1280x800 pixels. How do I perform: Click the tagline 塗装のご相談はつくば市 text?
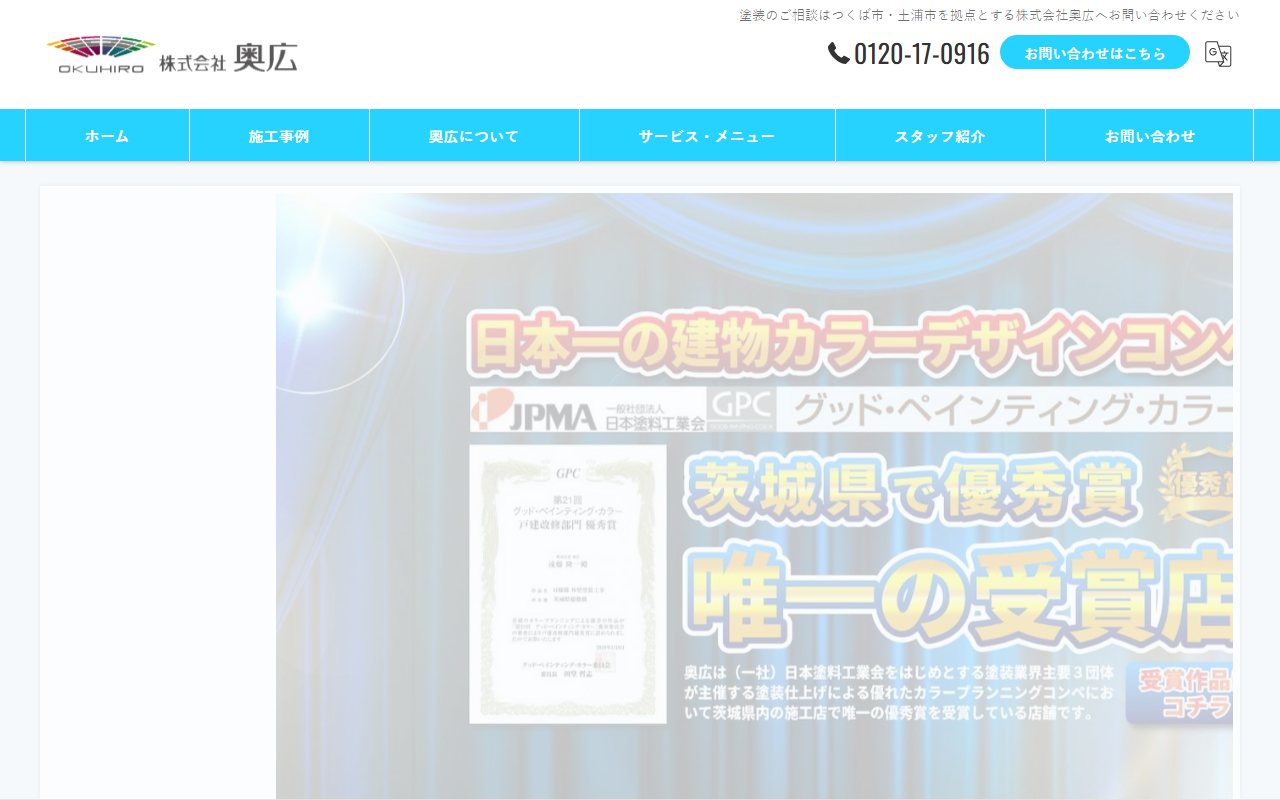coord(989,15)
